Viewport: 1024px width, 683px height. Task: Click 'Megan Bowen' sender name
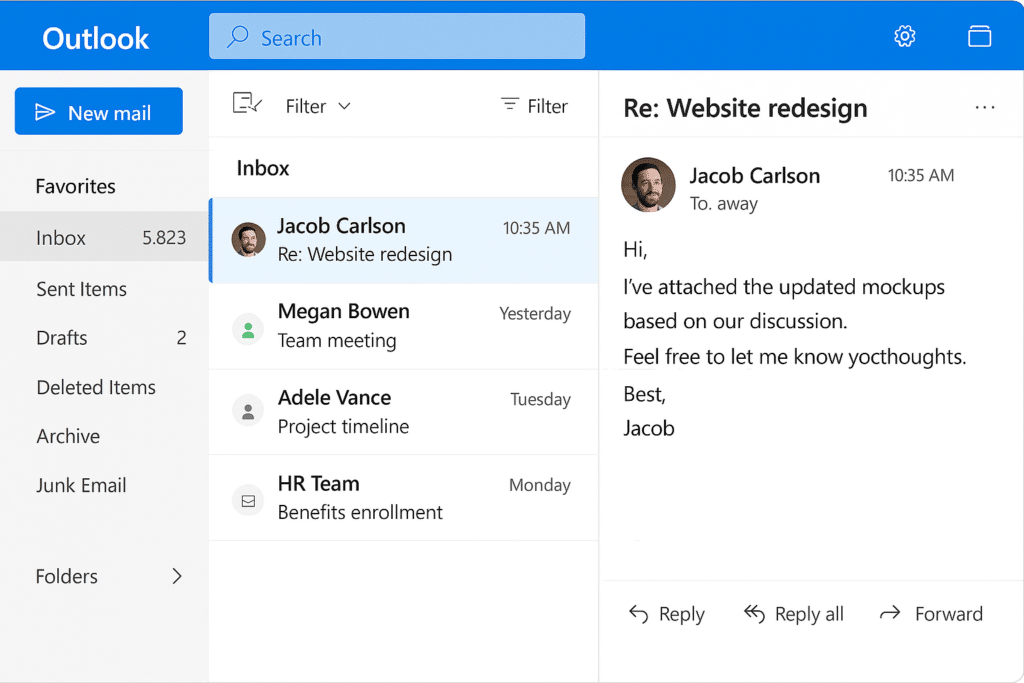344,311
